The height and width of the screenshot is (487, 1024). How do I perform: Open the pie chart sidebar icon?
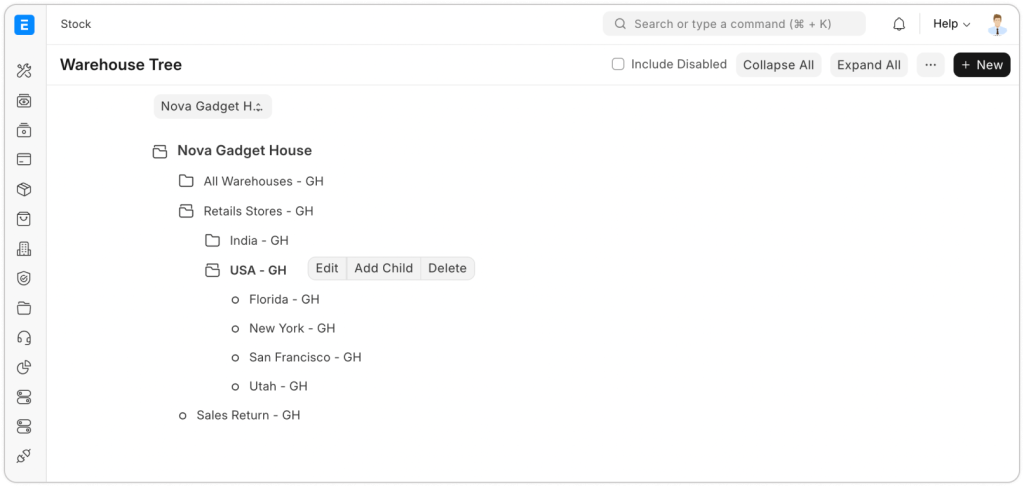click(24, 367)
